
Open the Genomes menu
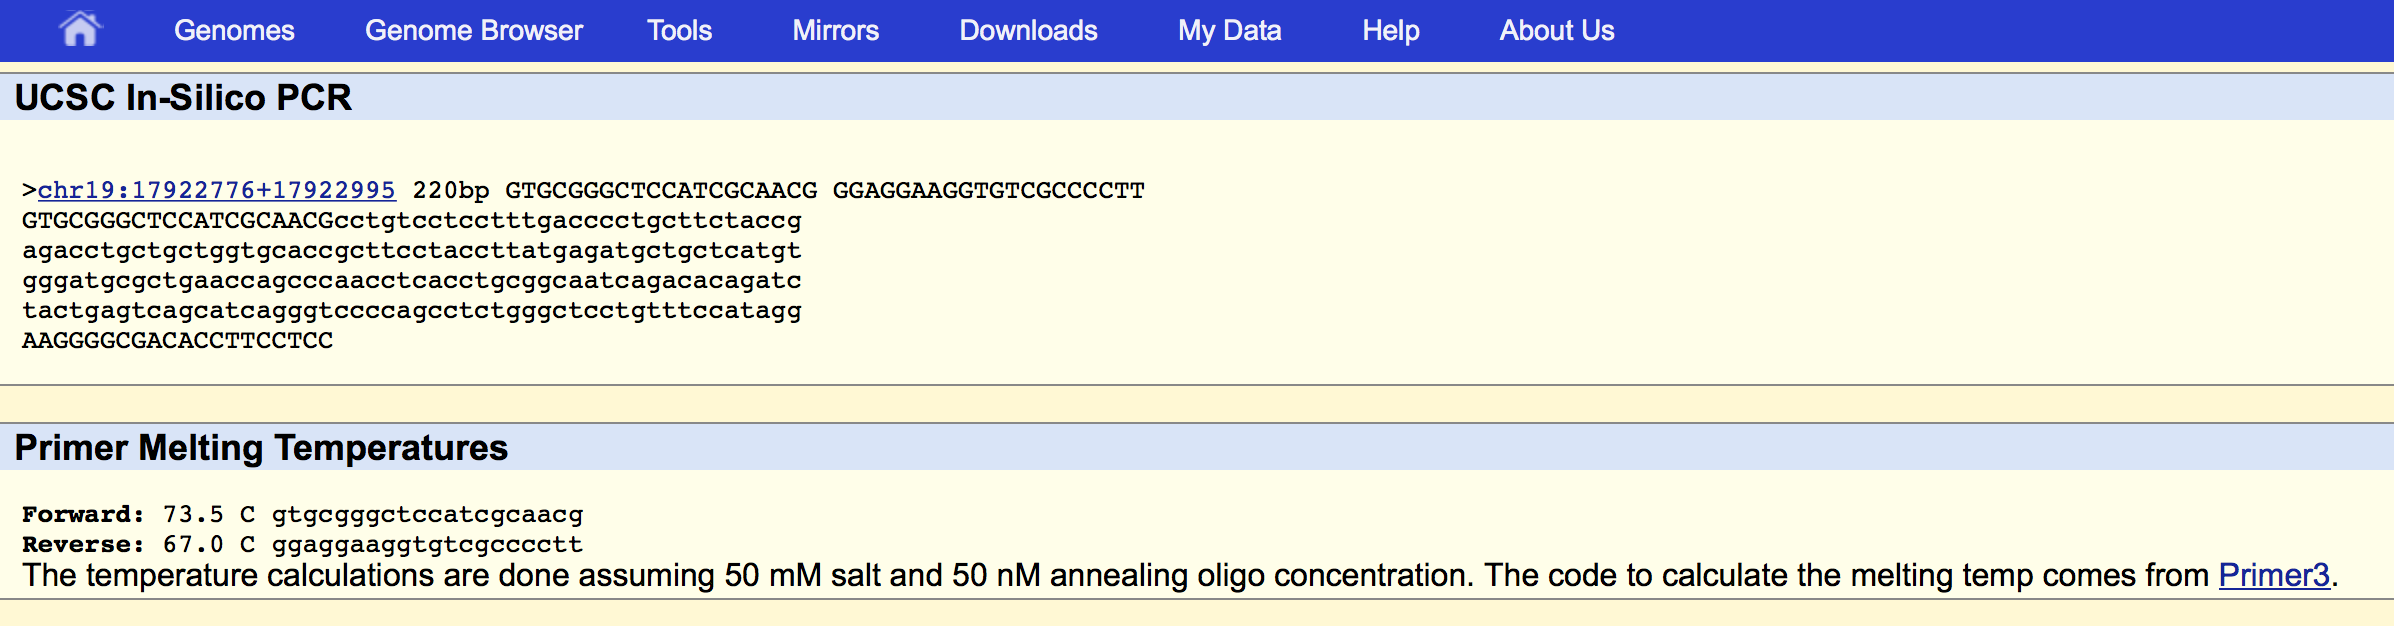234,31
